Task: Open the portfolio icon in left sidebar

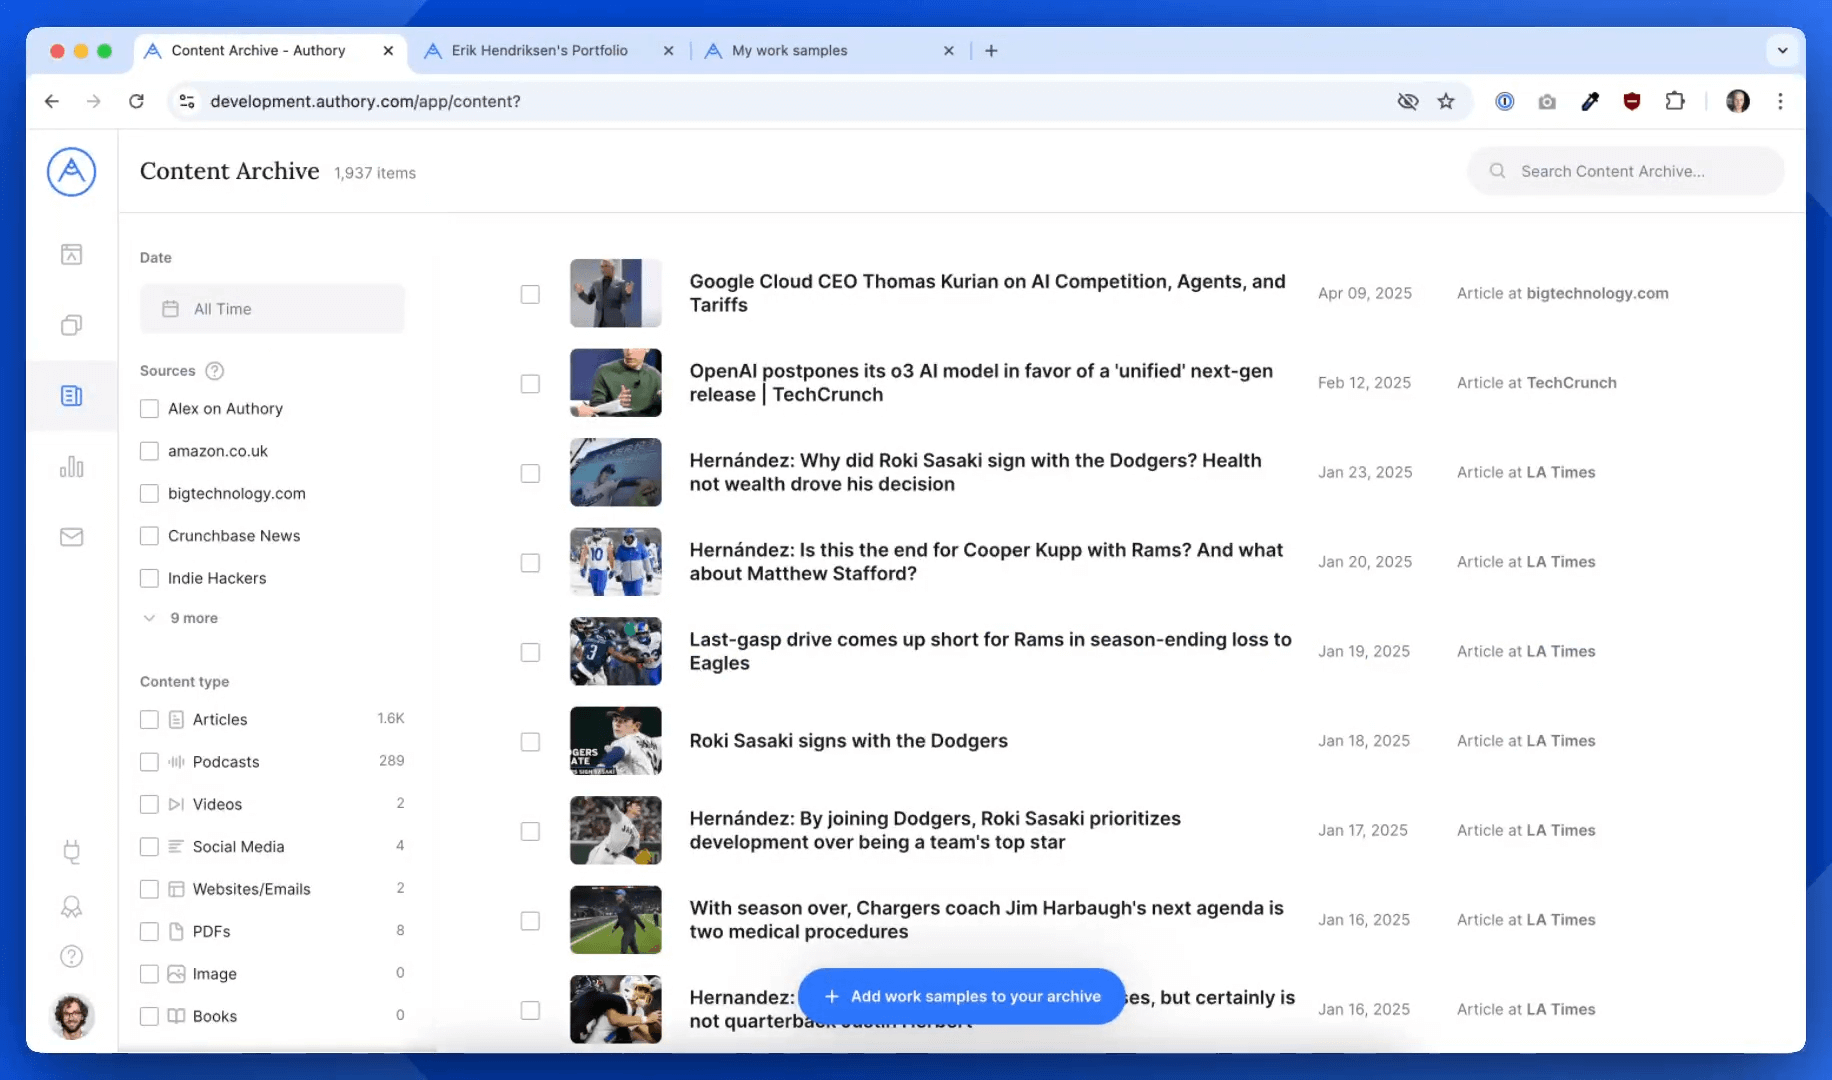Action: 71,254
